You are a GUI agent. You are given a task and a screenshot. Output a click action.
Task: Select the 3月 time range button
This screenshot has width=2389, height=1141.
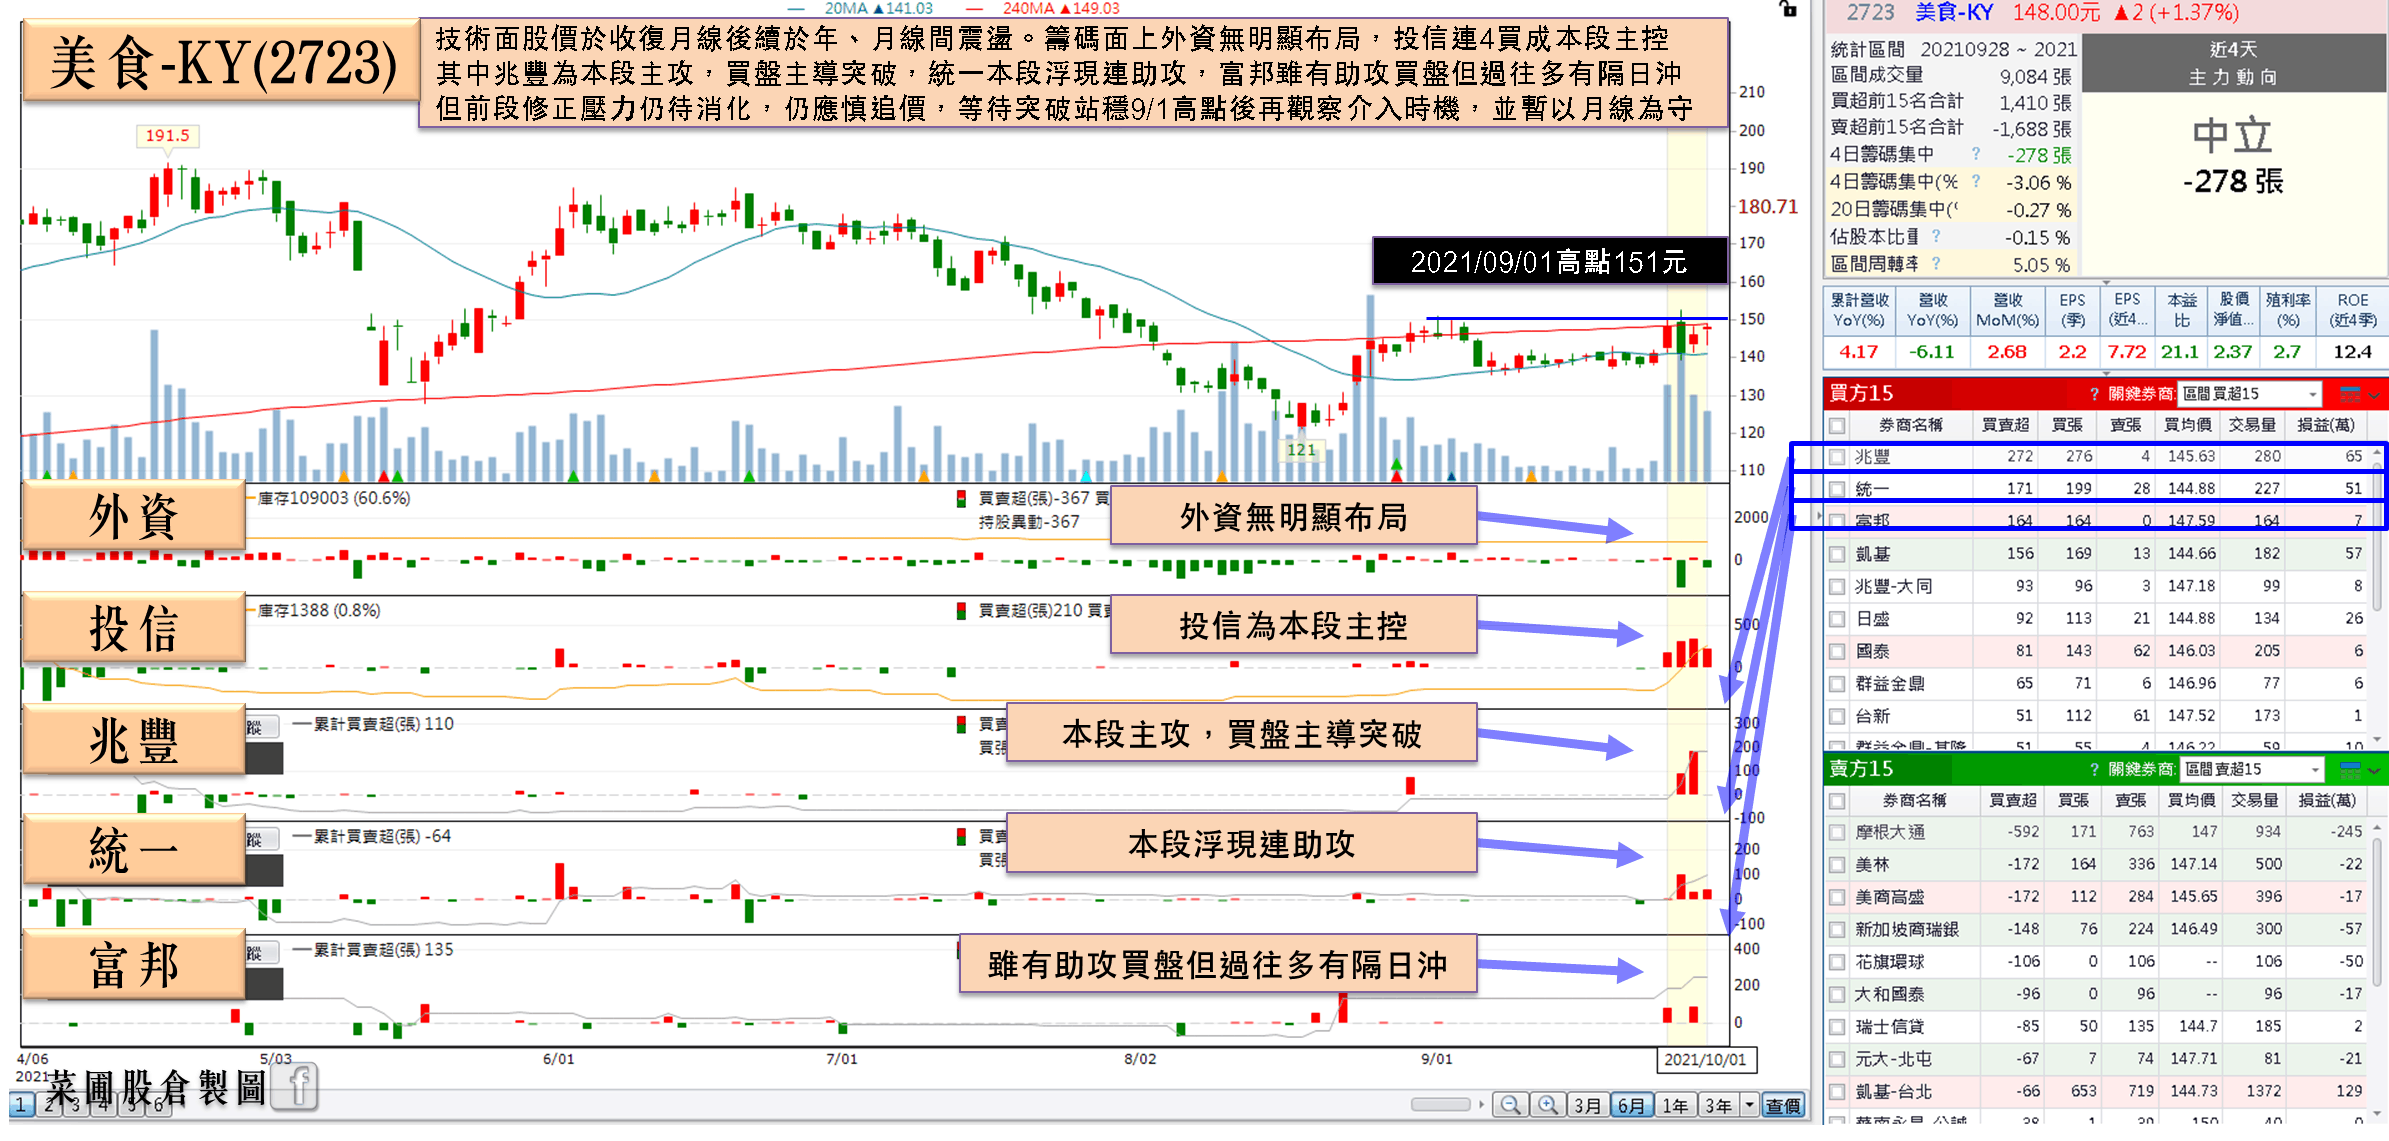(1587, 1105)
